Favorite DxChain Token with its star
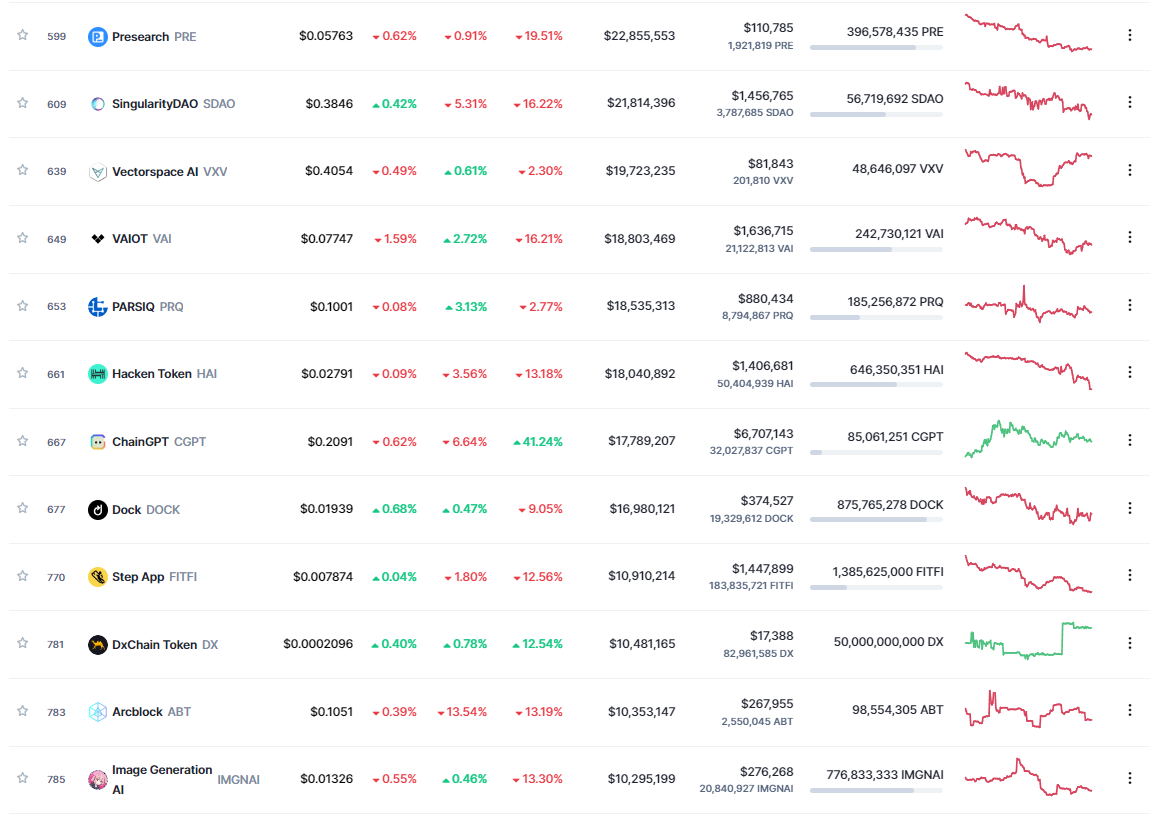The height and width of the screenshot is (823, 1157). [22, 643]
